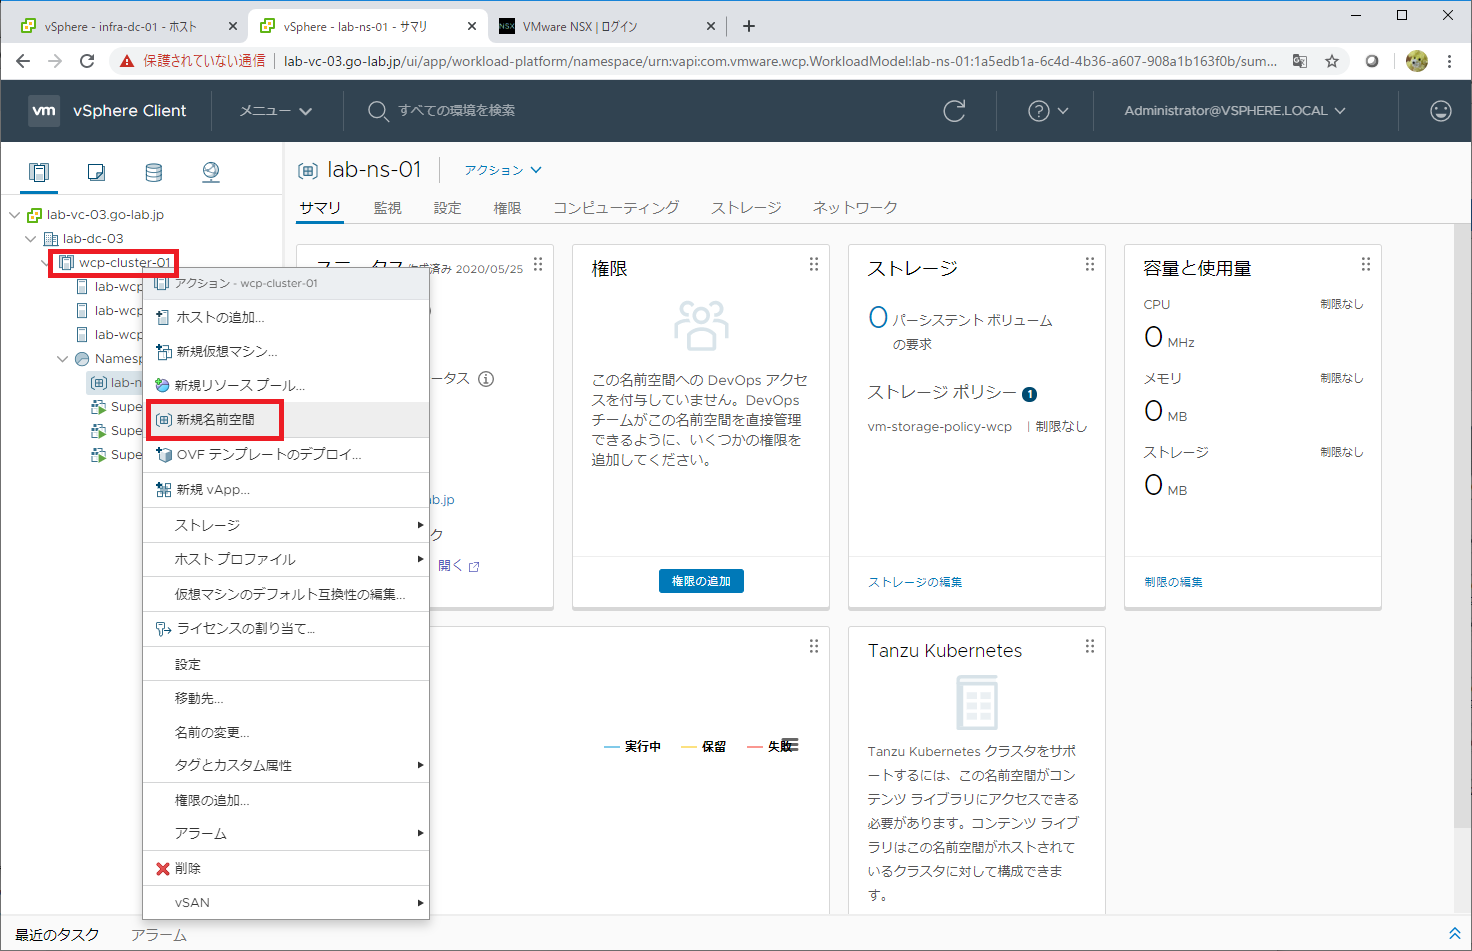Switch to the ストレージ tab

(x=746, y=208)
